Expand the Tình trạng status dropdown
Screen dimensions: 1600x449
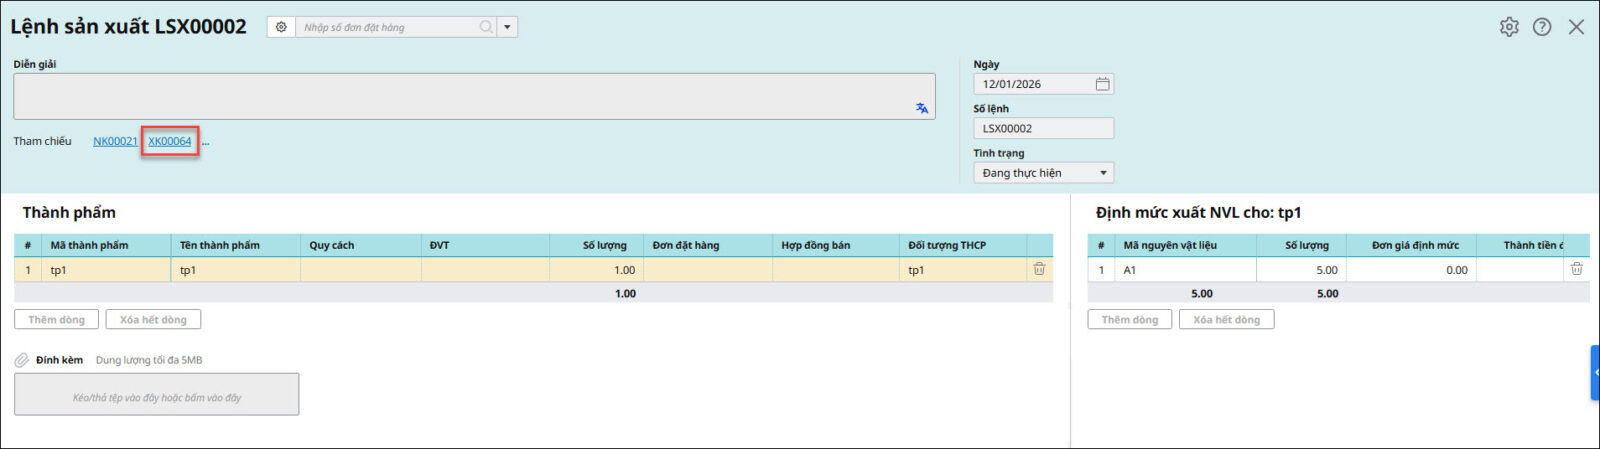[1103, 173]
